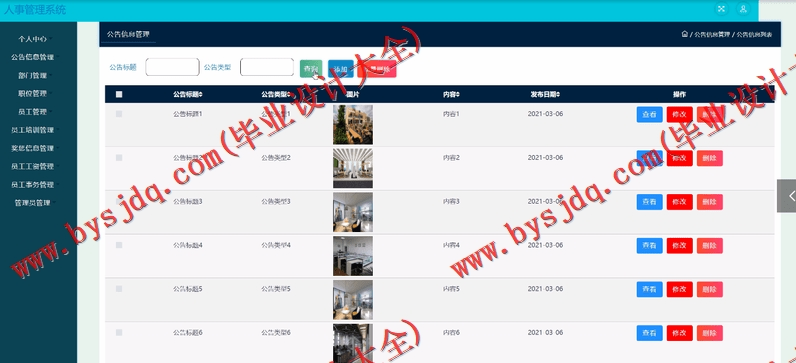Screen dimensions: 796x363
Task: Click the 人事管理系统 title in header
Action: tap(35, 10)
